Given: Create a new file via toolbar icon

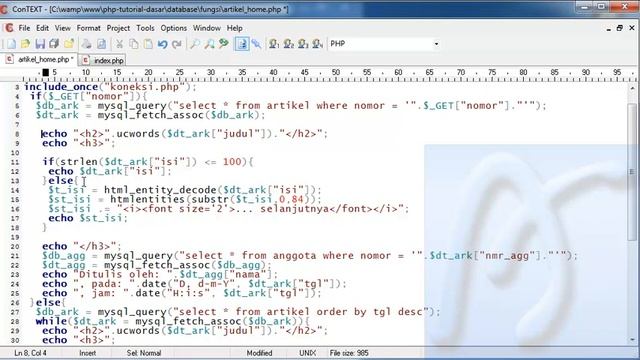Looking at the screenshot, I should click(x=11, y=44).
